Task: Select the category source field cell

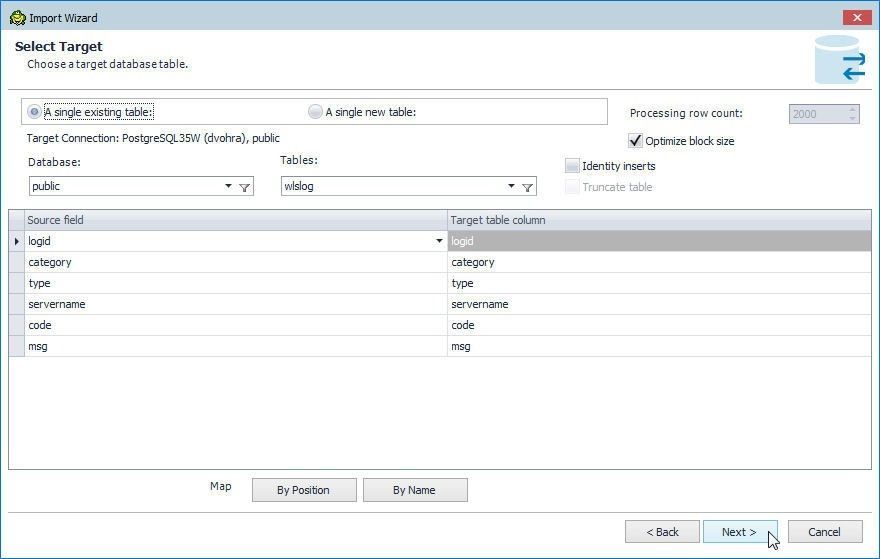Action: (236, 262)
